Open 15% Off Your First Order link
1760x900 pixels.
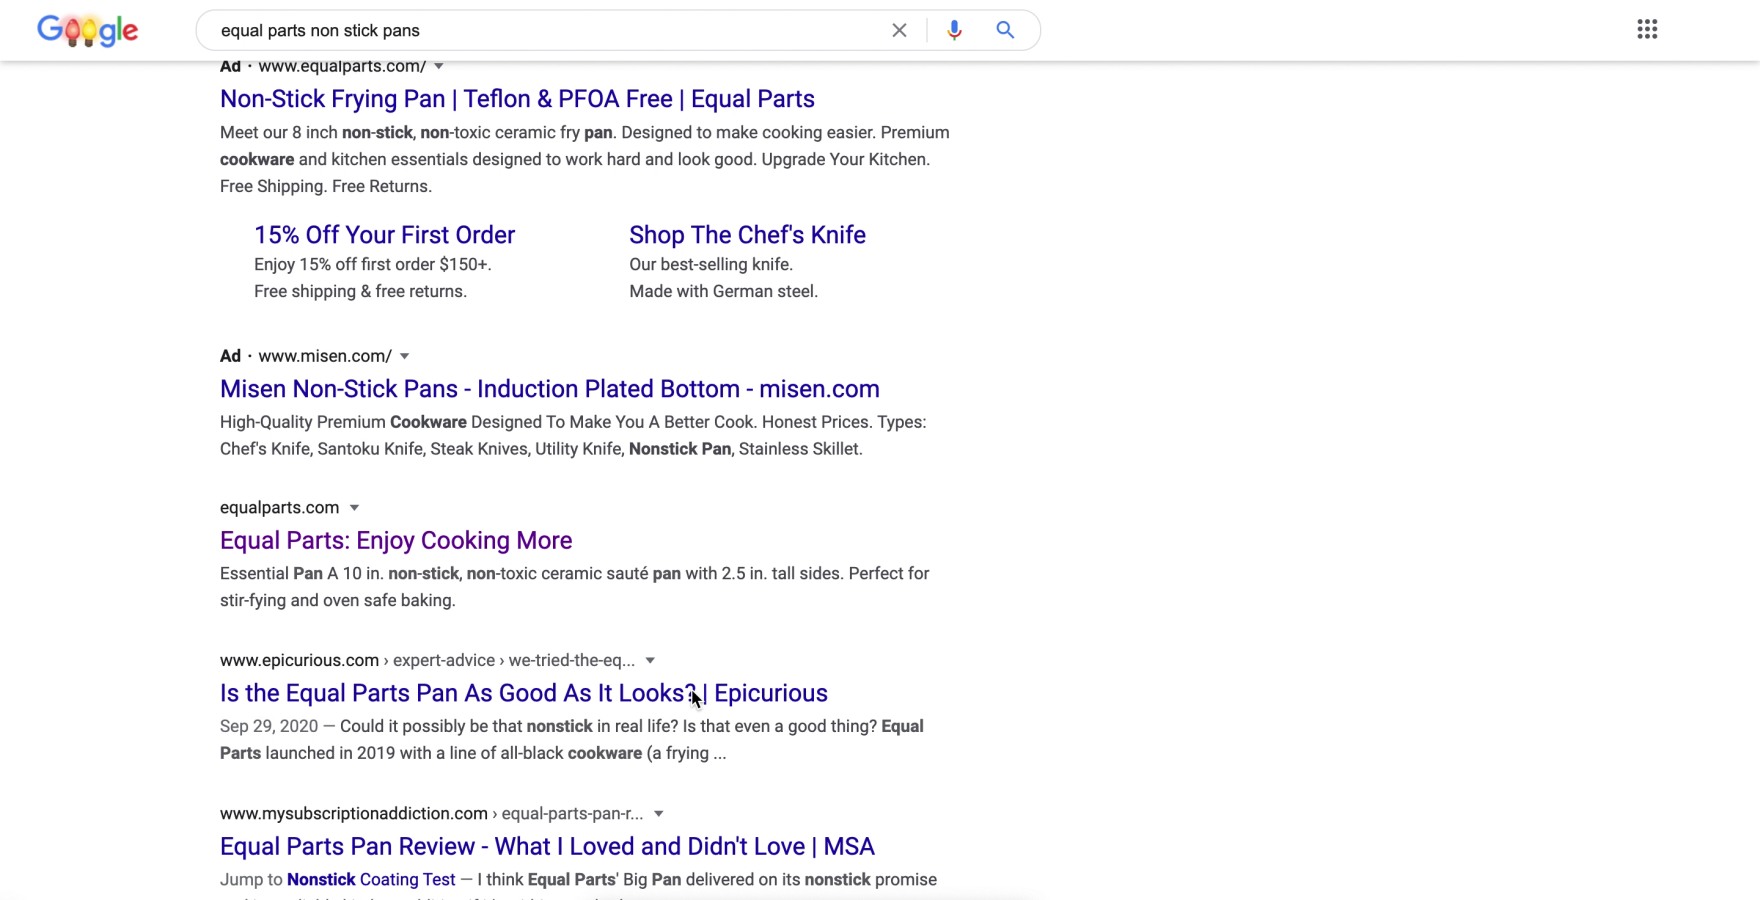(x=384, y=235)
